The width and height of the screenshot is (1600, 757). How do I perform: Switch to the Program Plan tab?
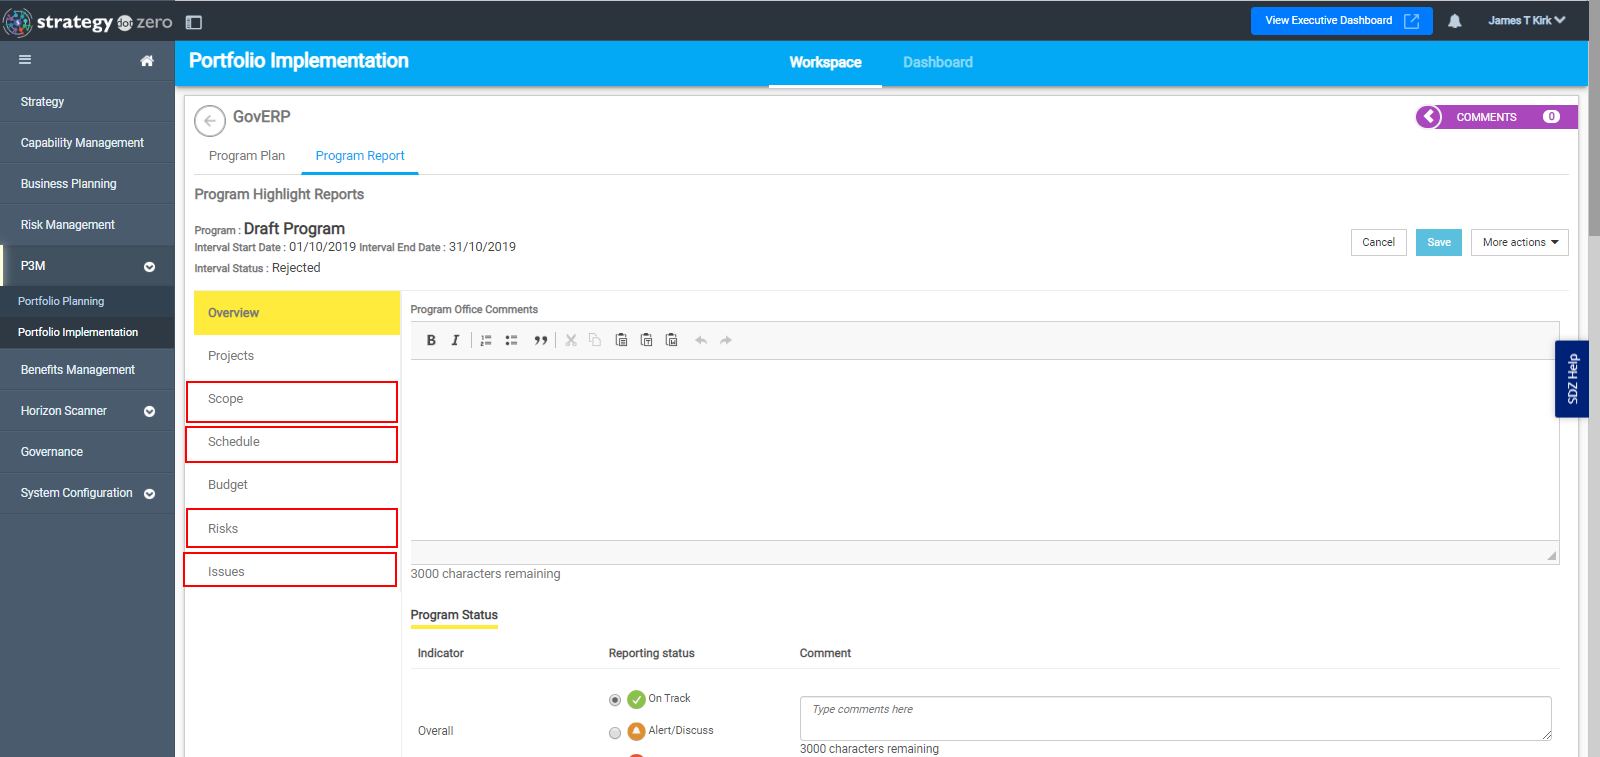coord(247,156)
